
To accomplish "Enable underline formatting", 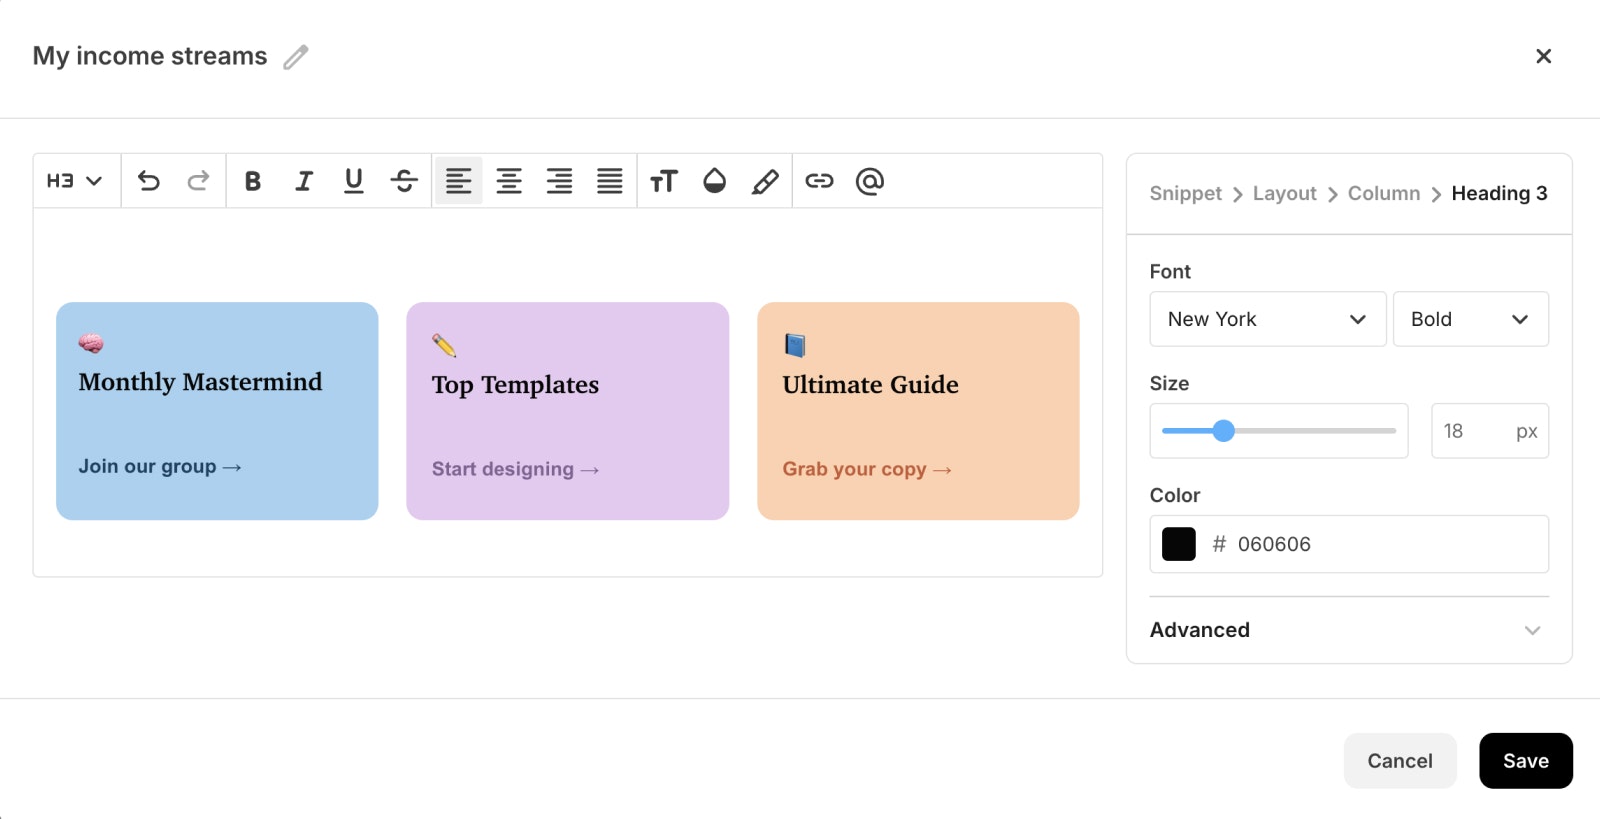I will pyautogui.click(x=354, y=181).
